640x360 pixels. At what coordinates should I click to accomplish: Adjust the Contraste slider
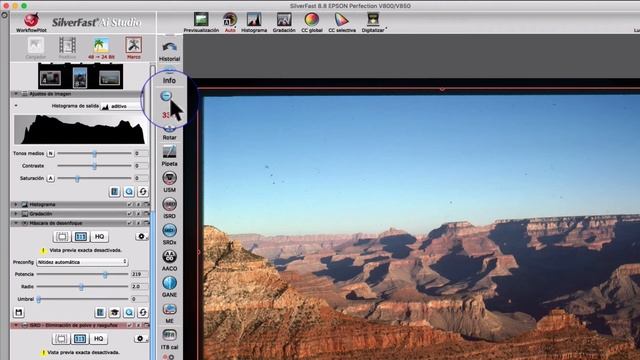94,166
